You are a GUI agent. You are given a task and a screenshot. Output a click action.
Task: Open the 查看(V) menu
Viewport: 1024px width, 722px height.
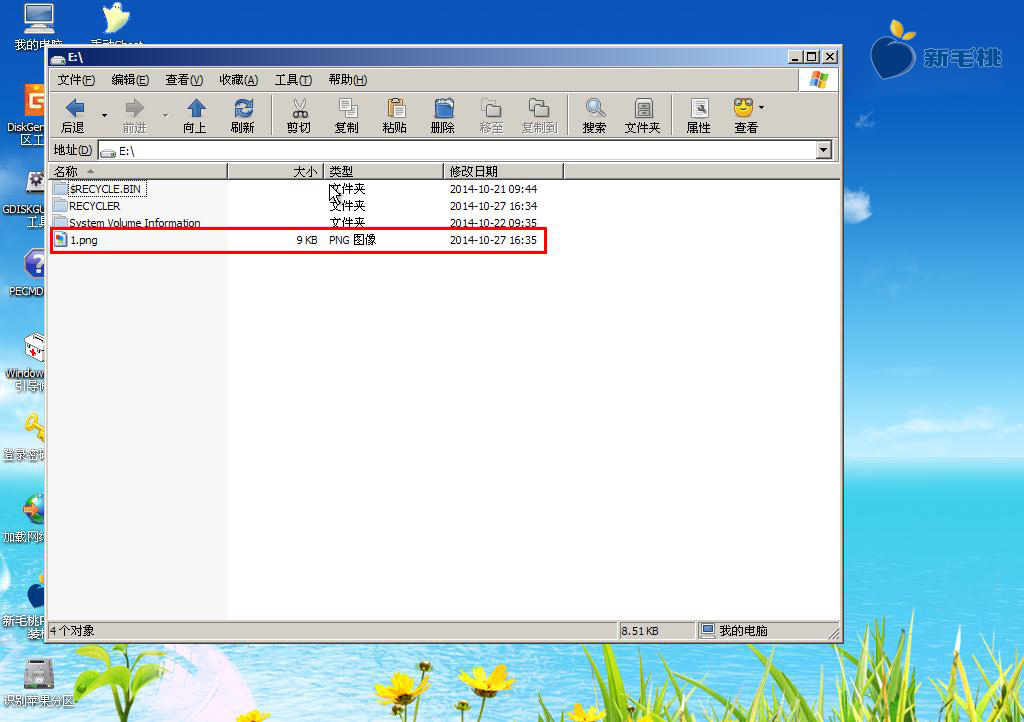pos(184,80)
